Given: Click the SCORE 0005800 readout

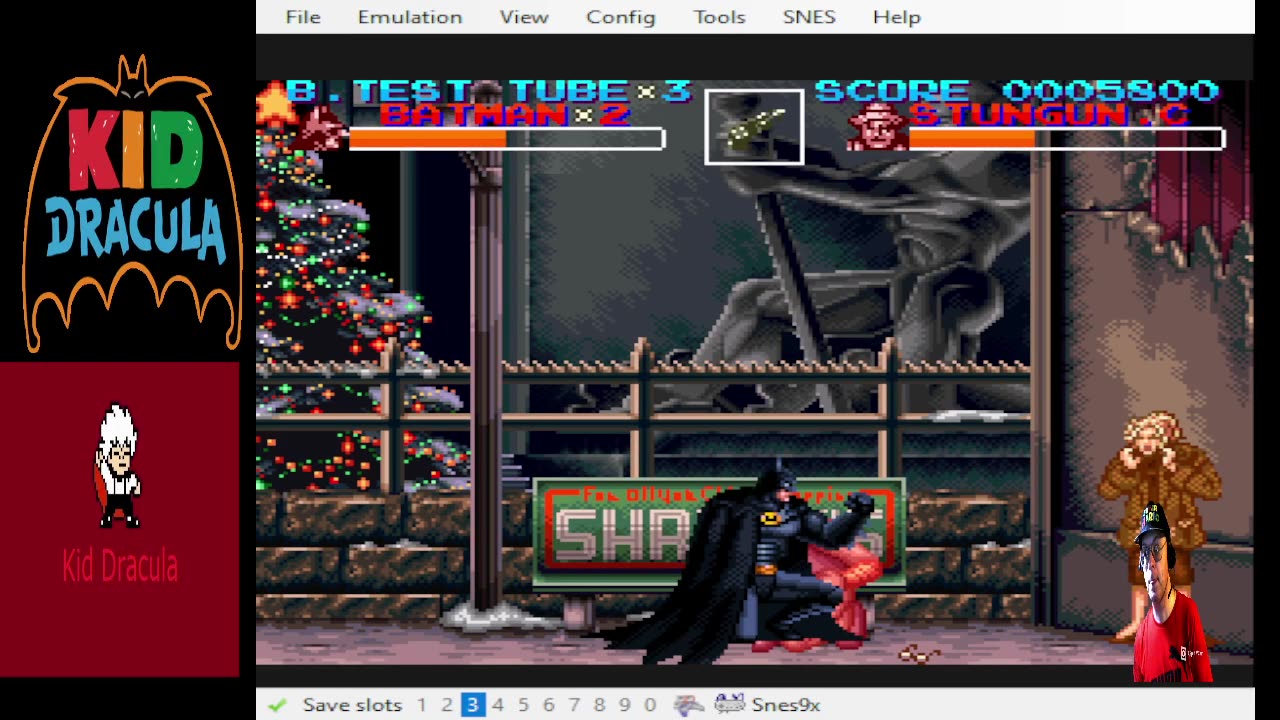Looking at the screenshot, I should [x=1017, y=91].
